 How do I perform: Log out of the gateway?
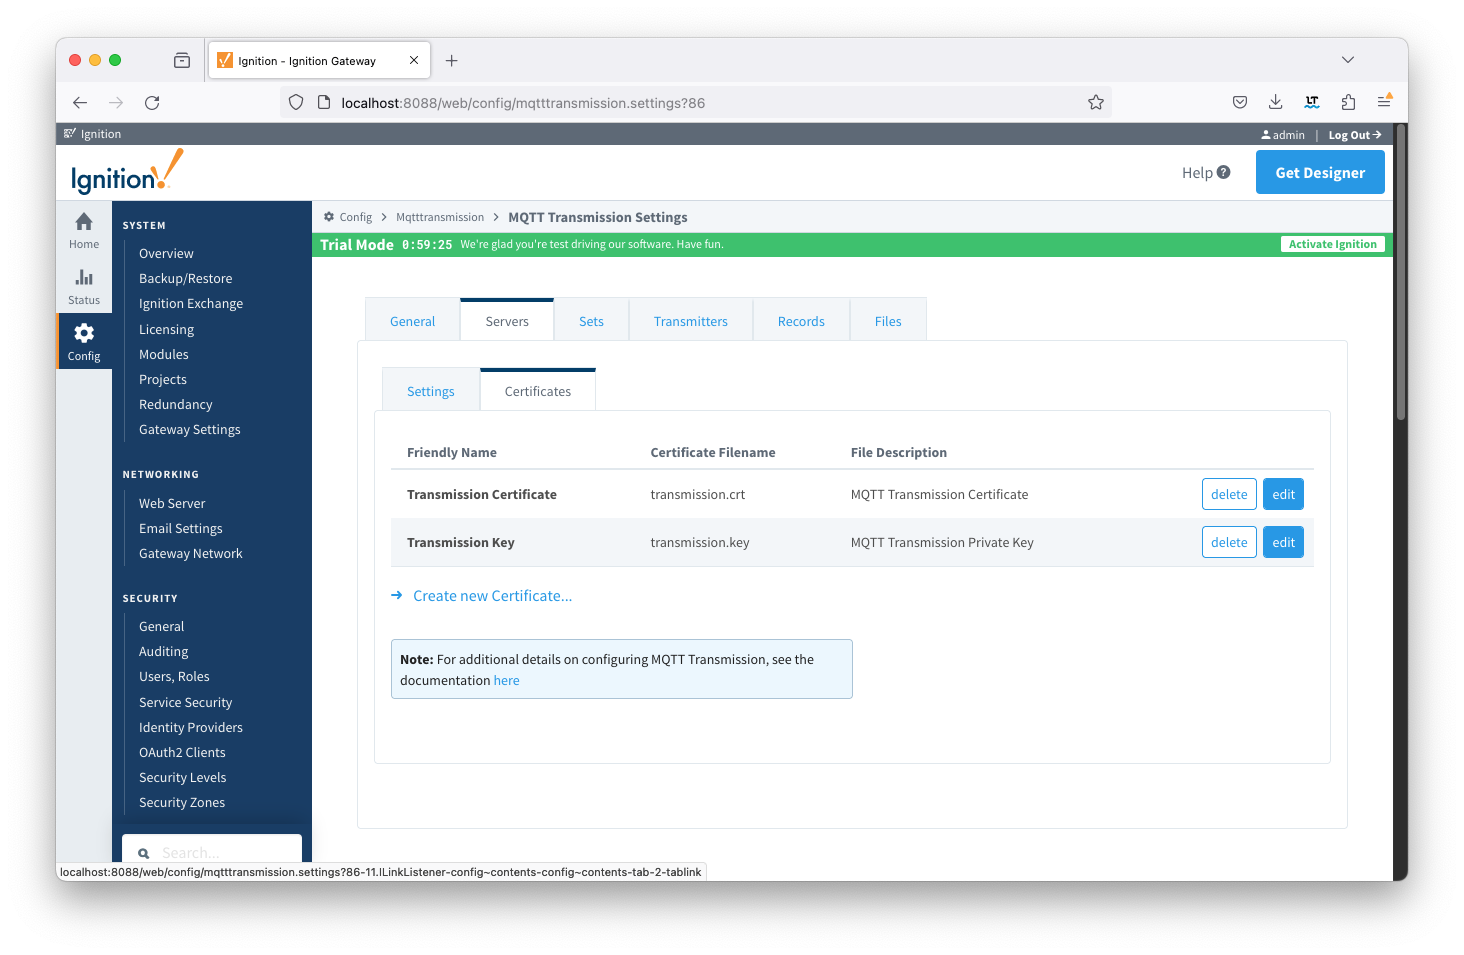(1355, 135)
